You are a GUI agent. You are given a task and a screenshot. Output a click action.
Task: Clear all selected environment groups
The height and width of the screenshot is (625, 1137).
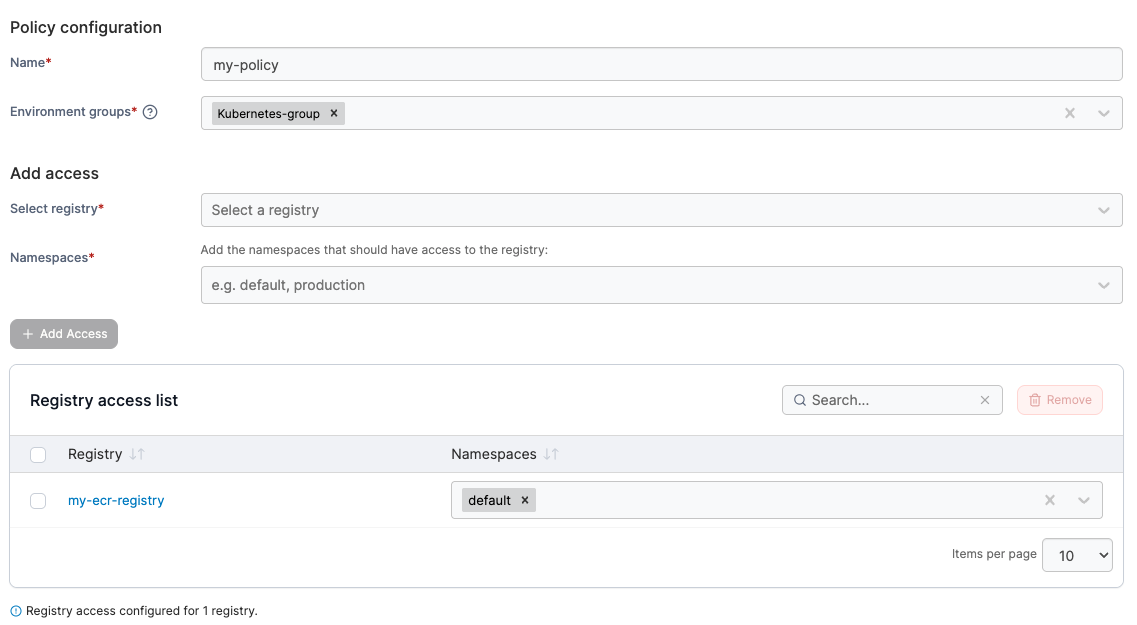coord(1070,114)
